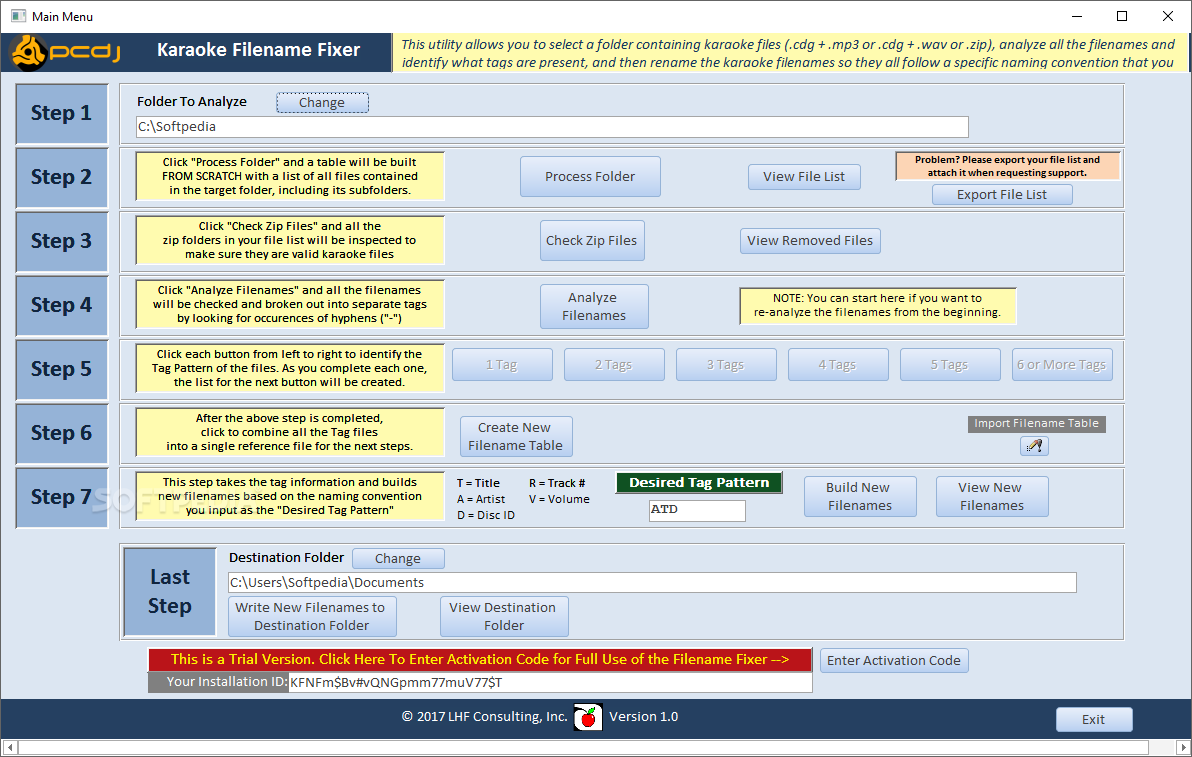This screenshot has width=1192, height=757.
Task: Click the Step 5 label box
Action: 62,369
